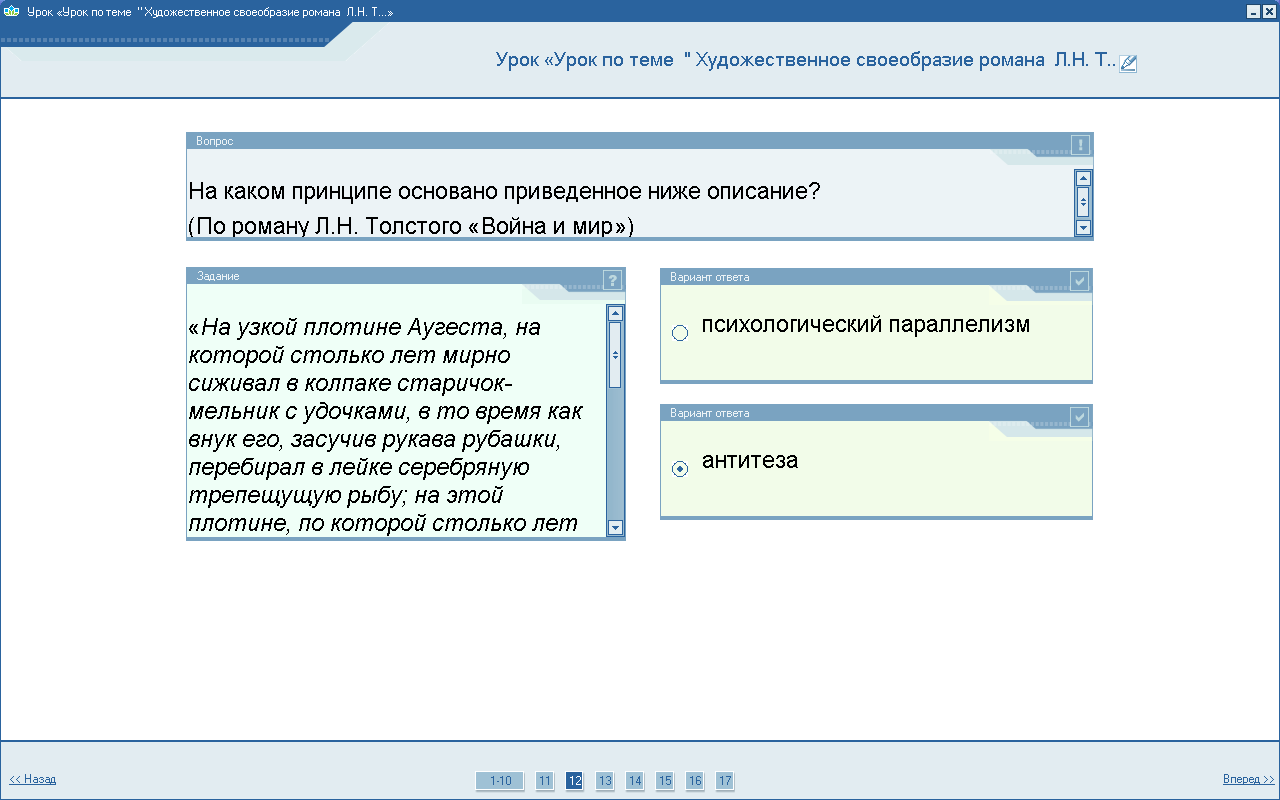The image size is (1280, 800).
Task: Click the answer text антитеза
Action: (750, 461)
